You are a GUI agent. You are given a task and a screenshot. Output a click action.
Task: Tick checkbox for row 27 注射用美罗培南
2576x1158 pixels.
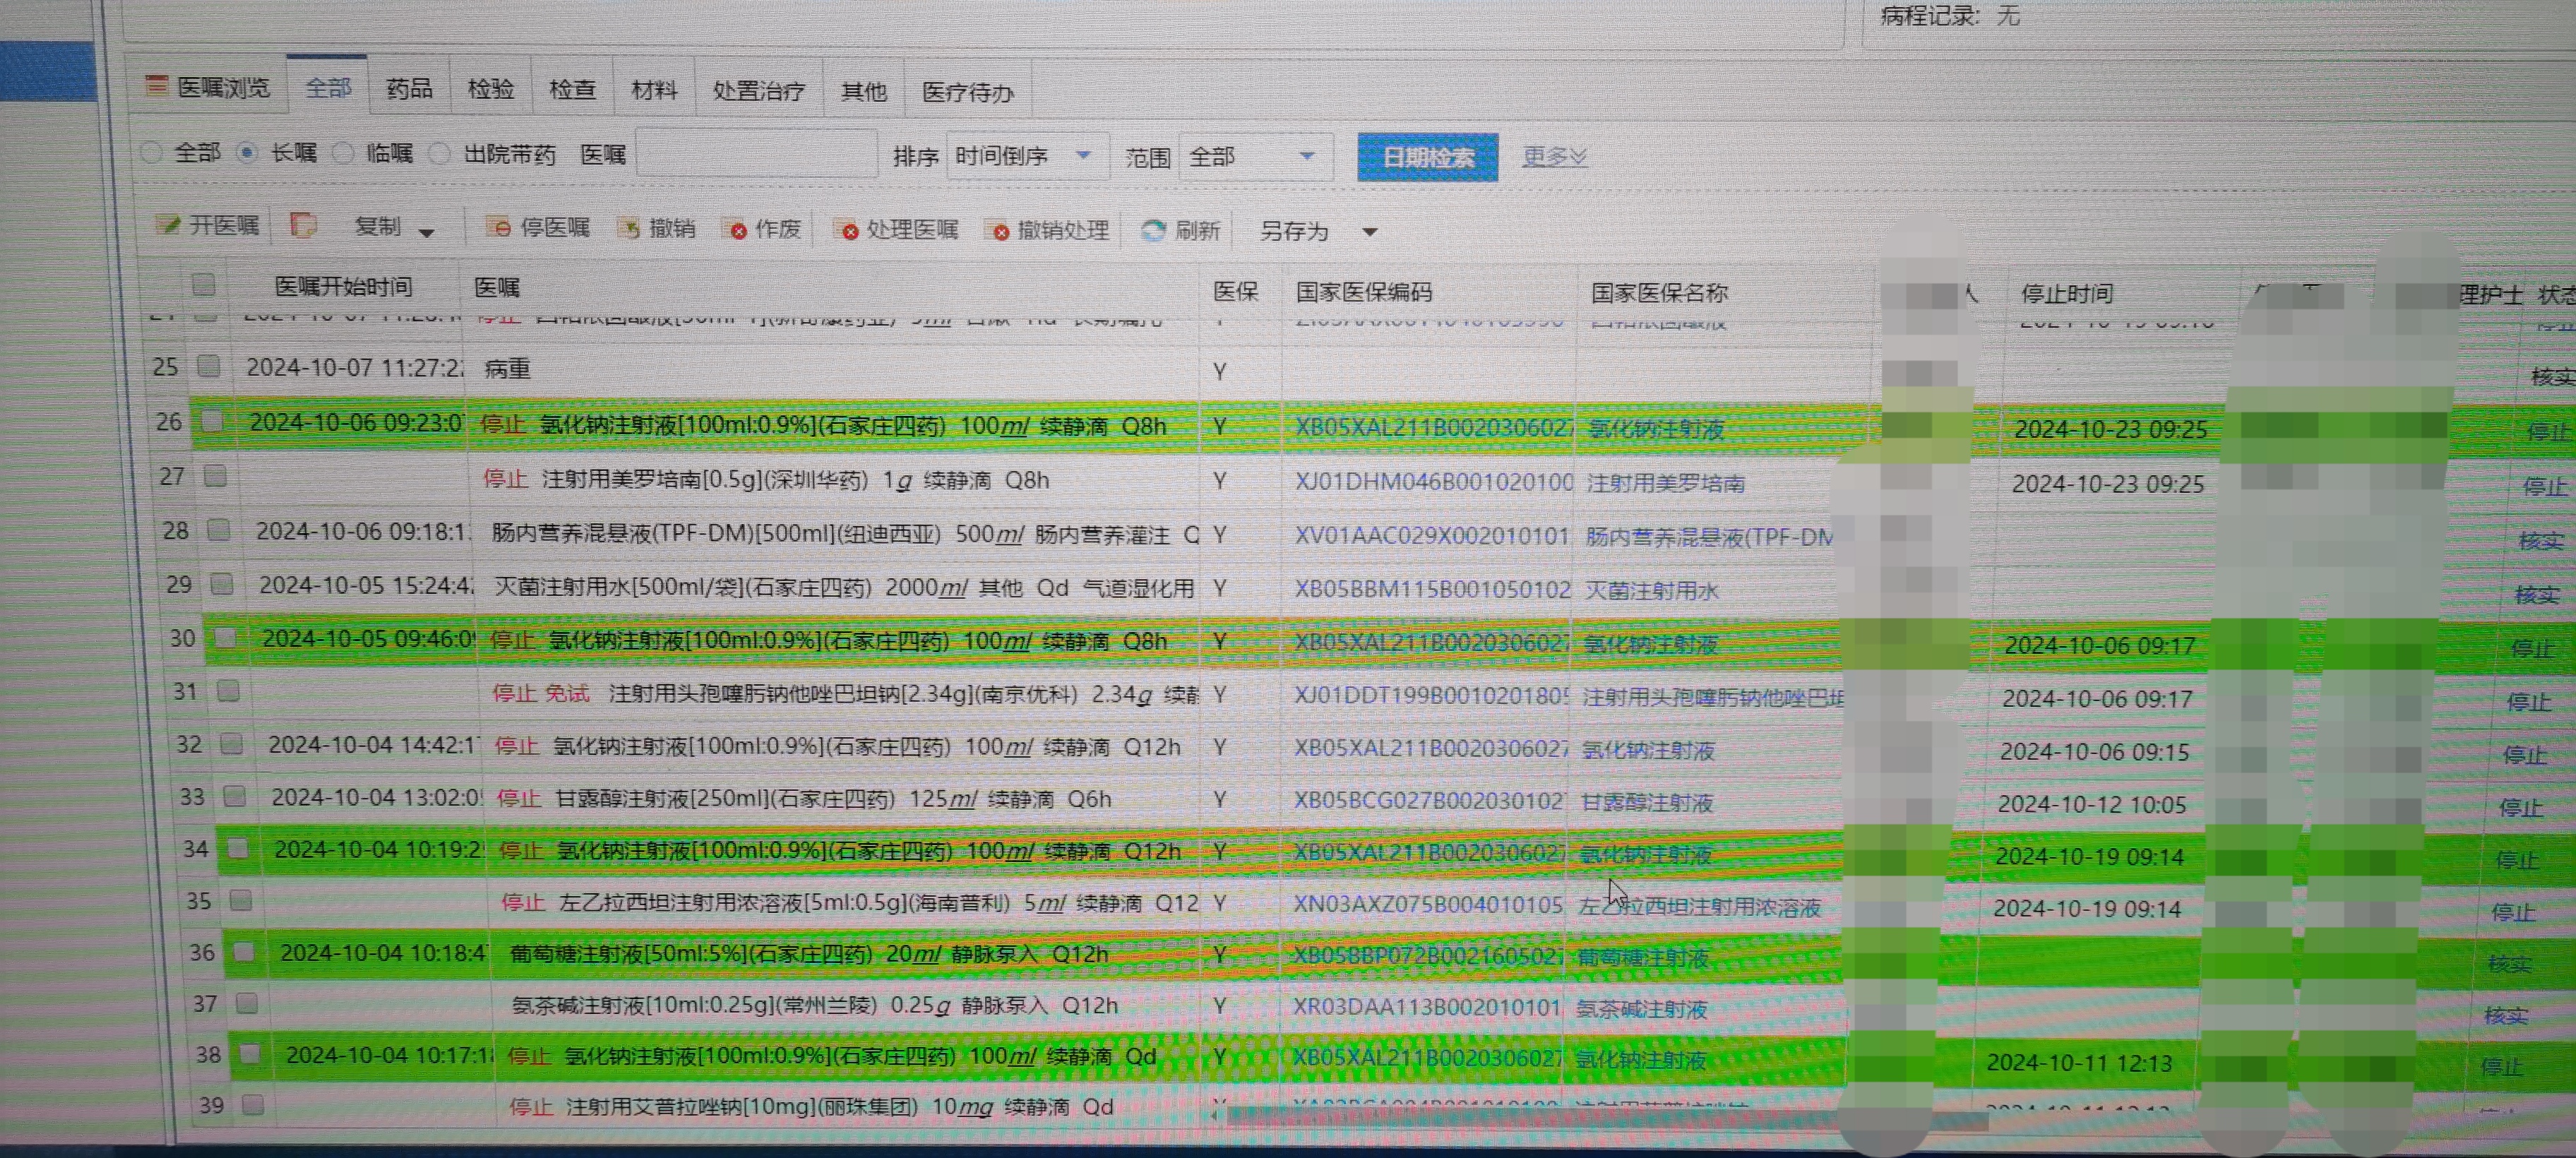point(215,476)
